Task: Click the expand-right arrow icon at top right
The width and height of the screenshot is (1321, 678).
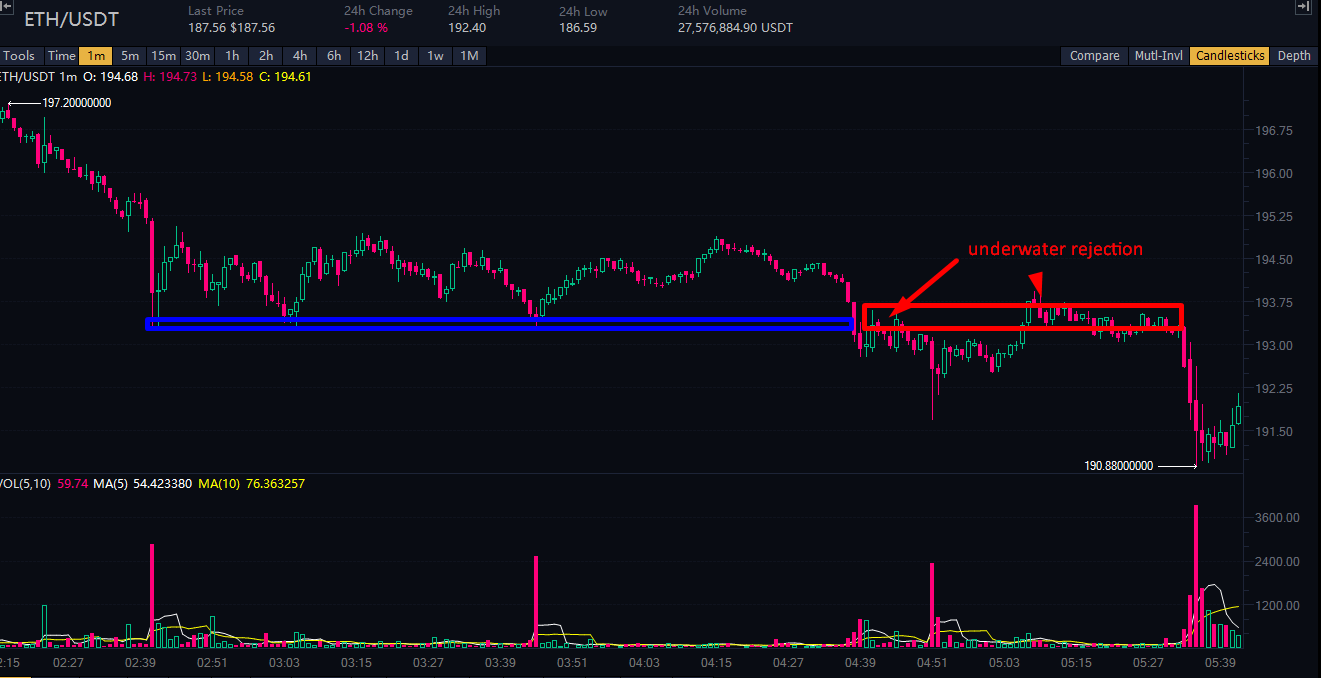Action: point(1302,8)
